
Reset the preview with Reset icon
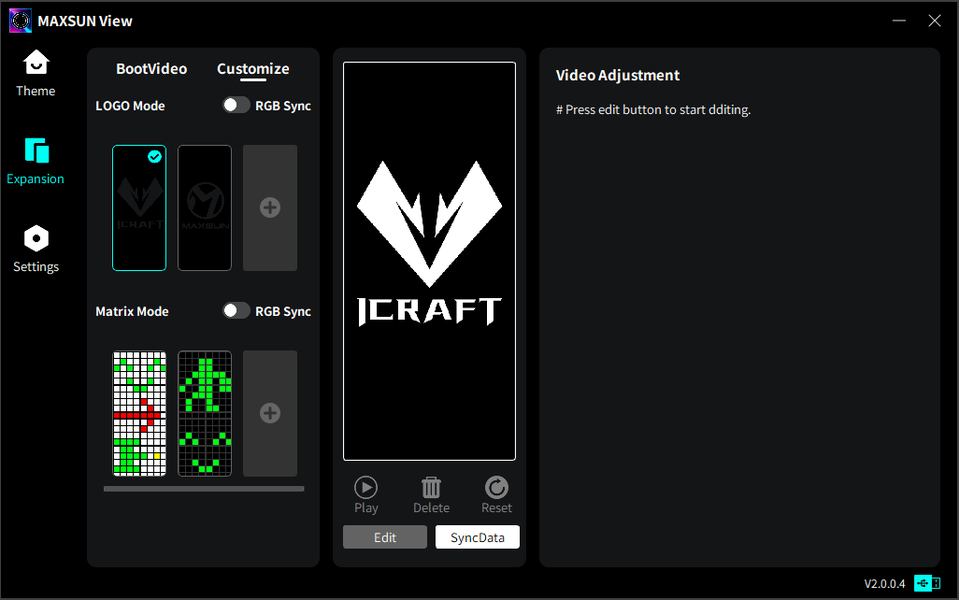tap(496, 495)
